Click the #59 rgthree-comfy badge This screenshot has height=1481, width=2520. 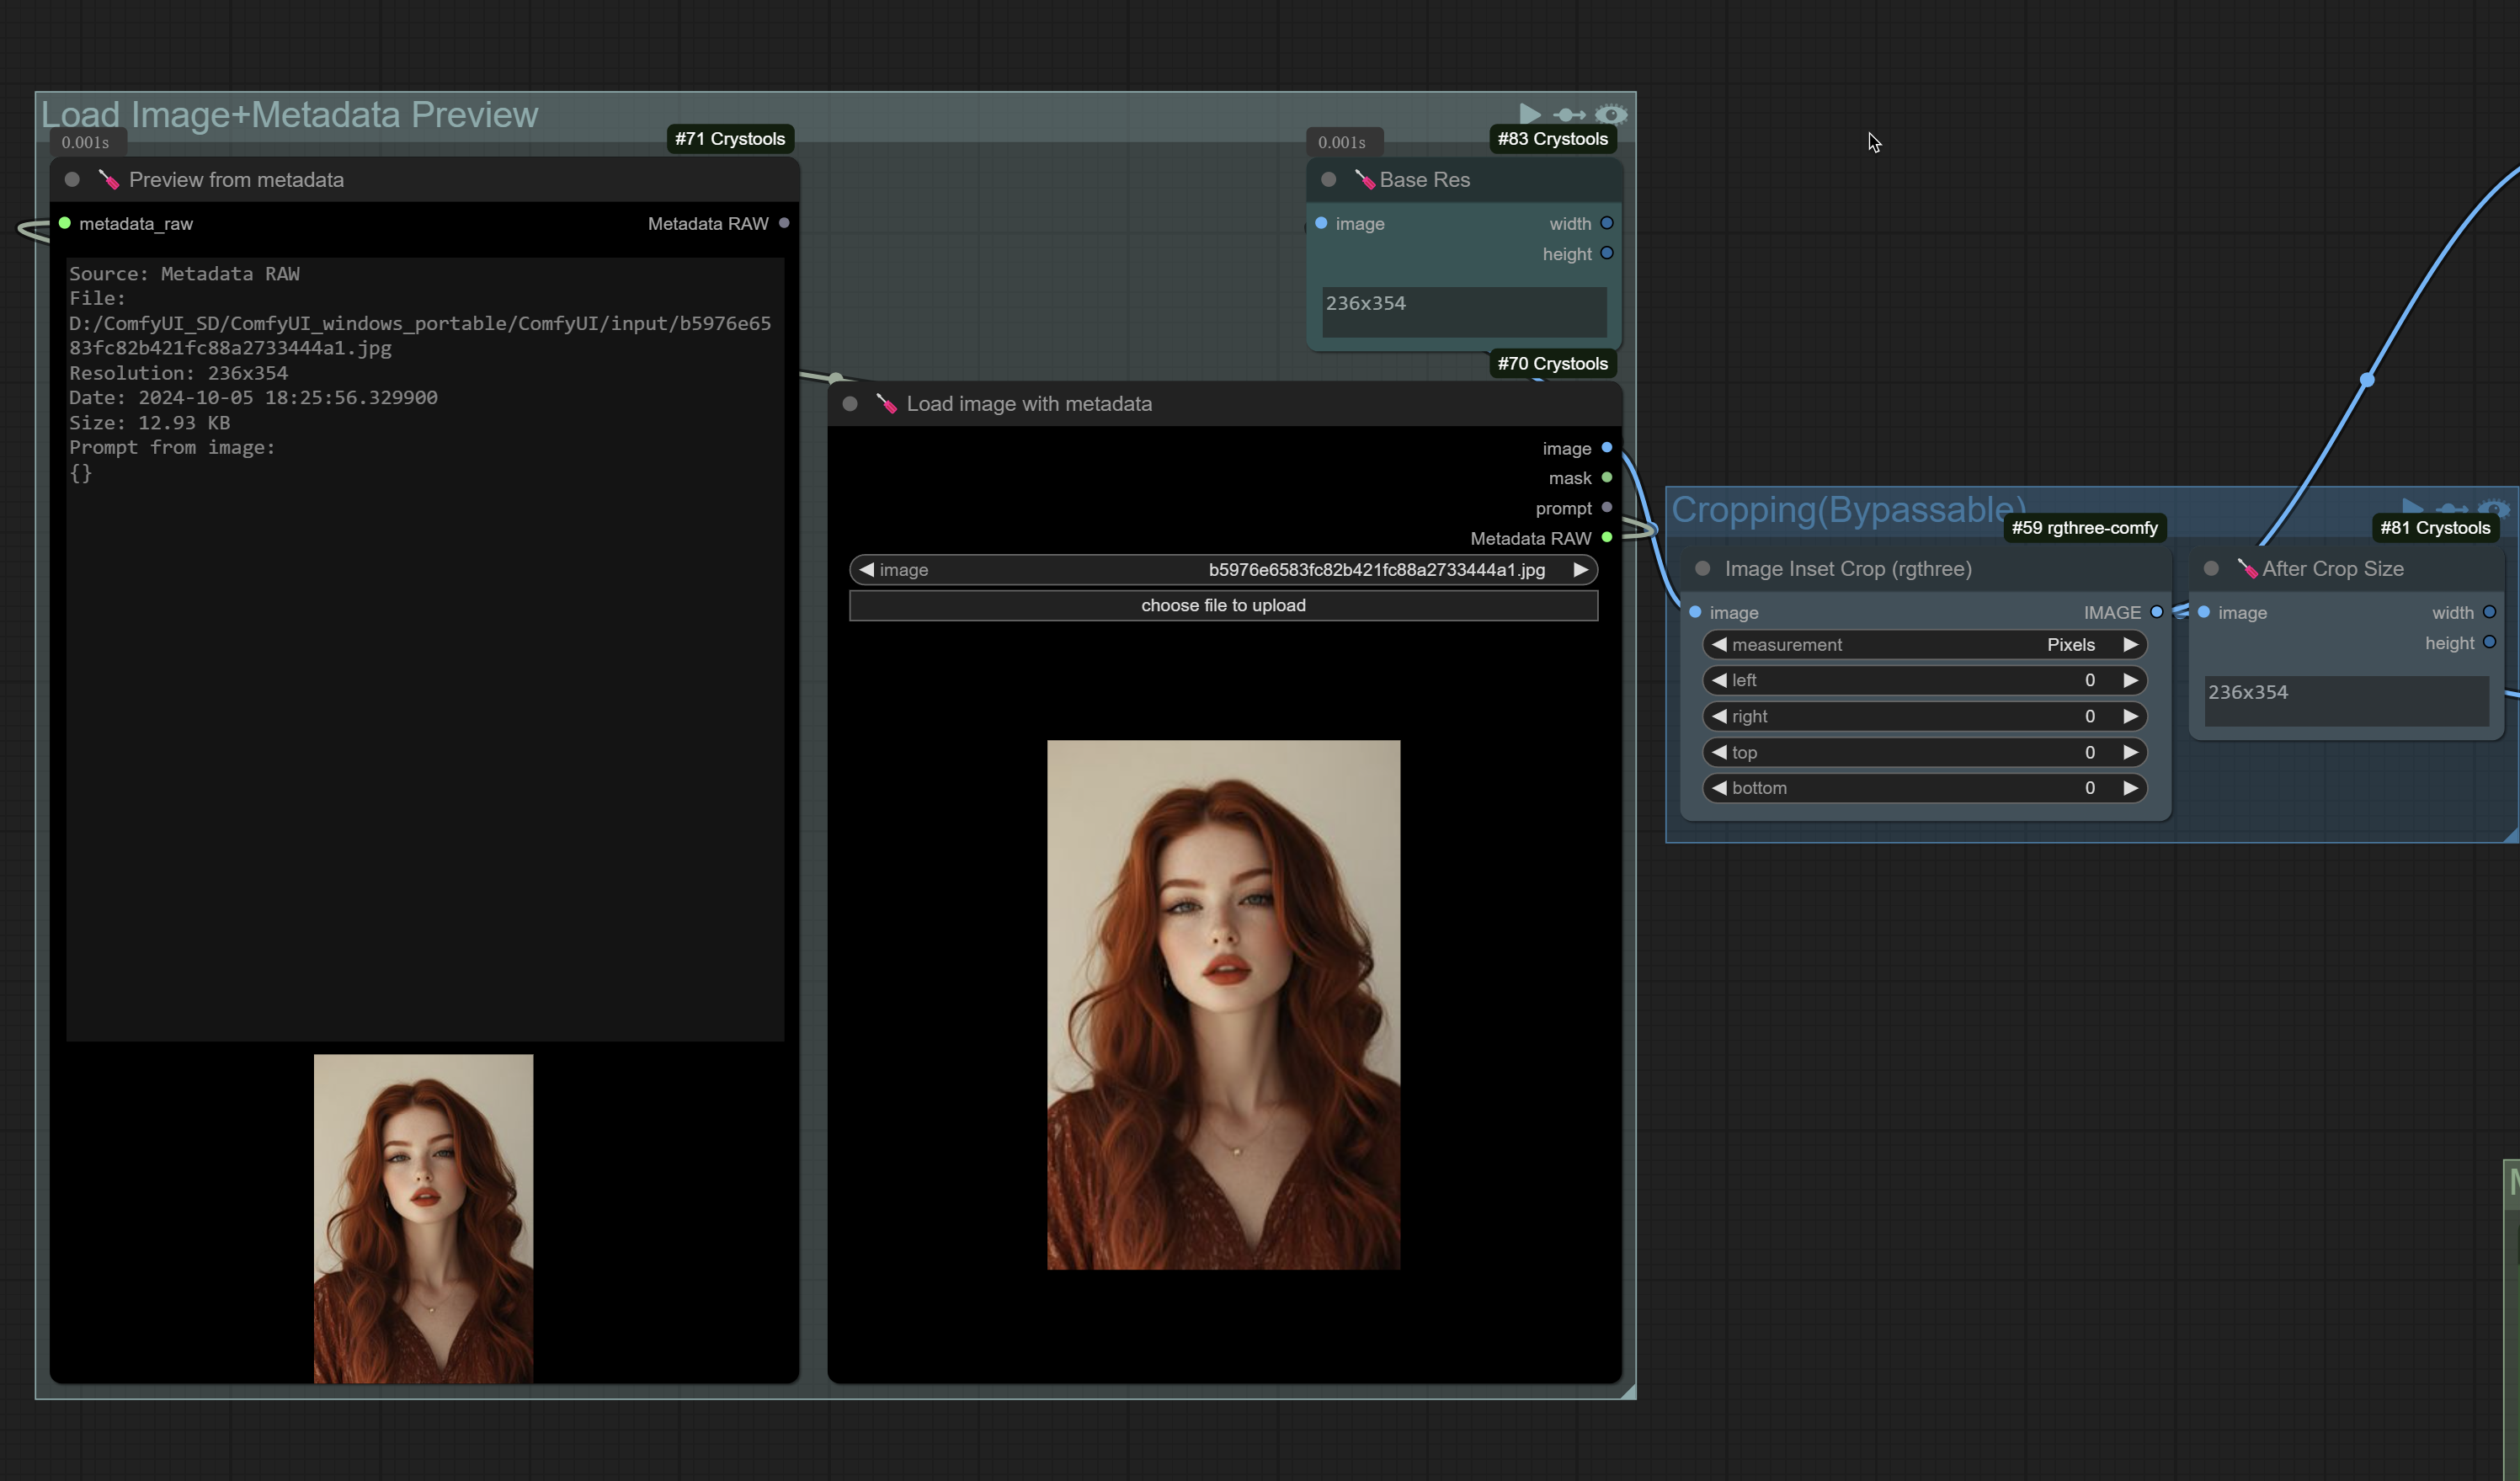click(x=2084, y=528)
